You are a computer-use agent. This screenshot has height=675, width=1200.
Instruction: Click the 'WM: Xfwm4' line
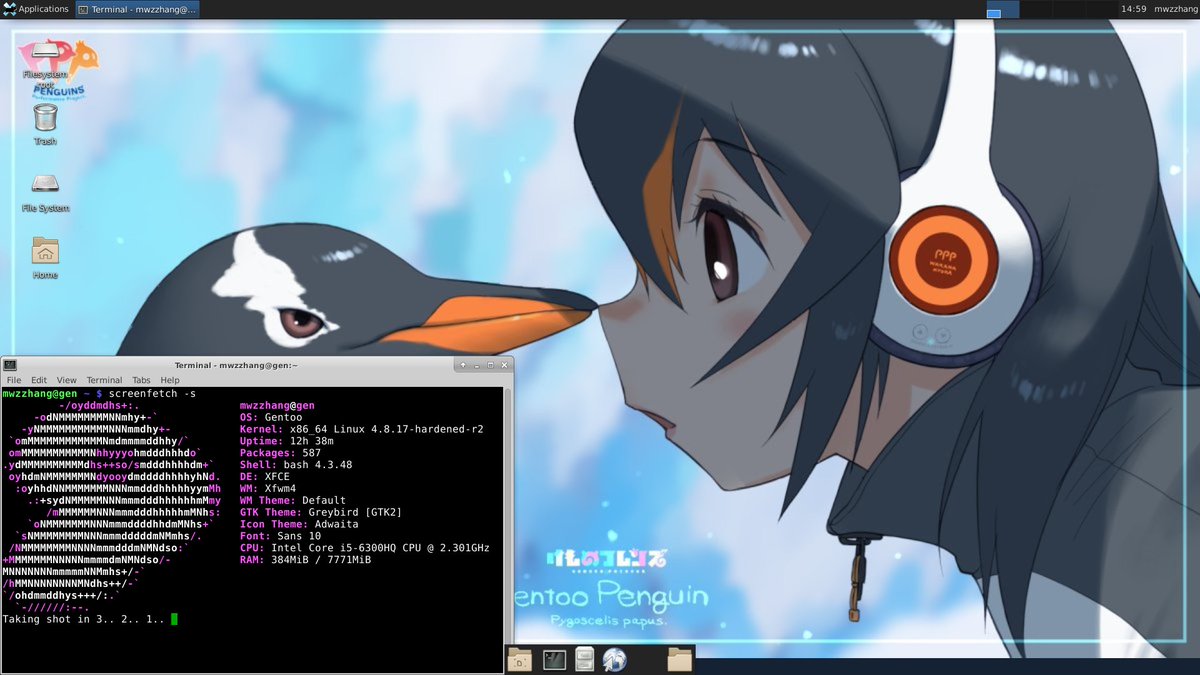(268, 489)
